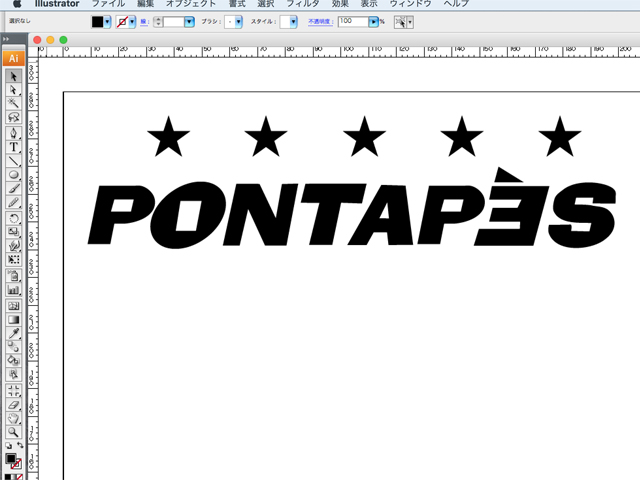Open the select similar options dropdown

pyautogui.click(x=410, y=22)
